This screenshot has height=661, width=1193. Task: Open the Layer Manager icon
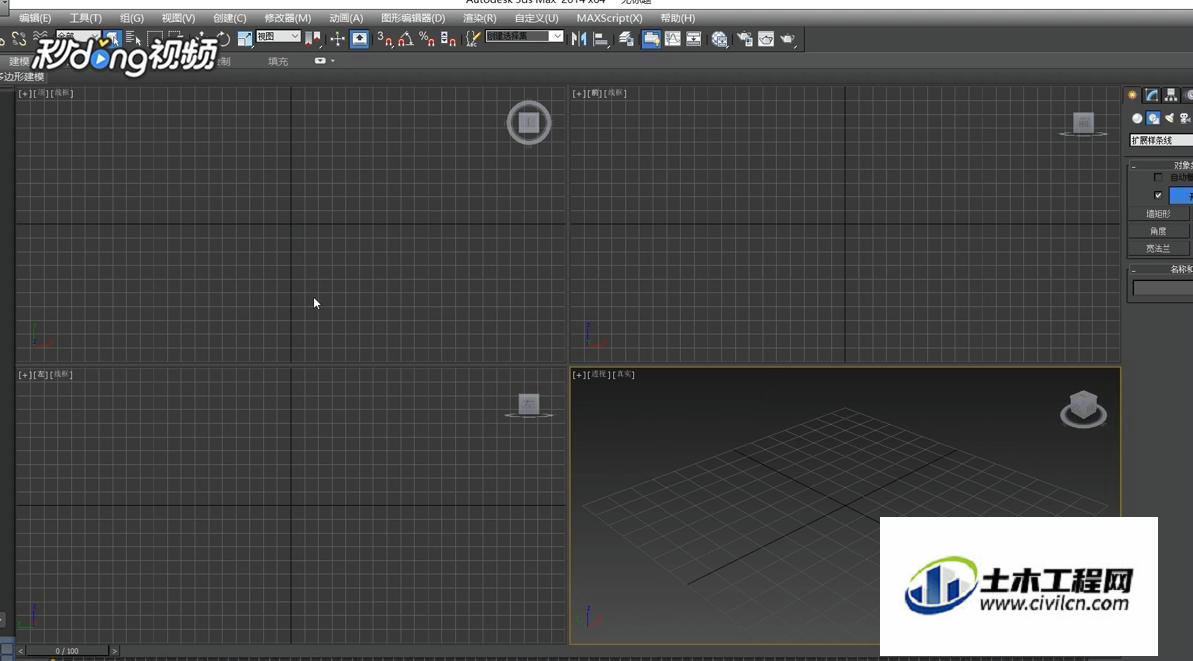[626, 39]
